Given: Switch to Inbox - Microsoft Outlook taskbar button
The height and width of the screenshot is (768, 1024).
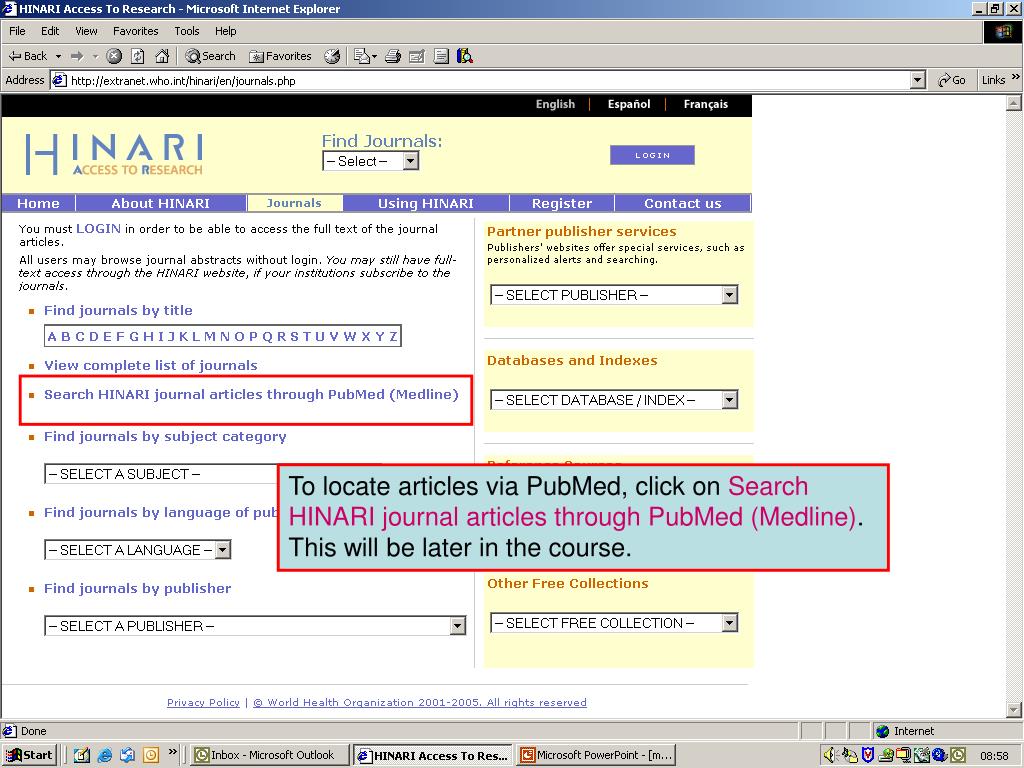Looking at the screenshot, I should [x=270, y=756].
